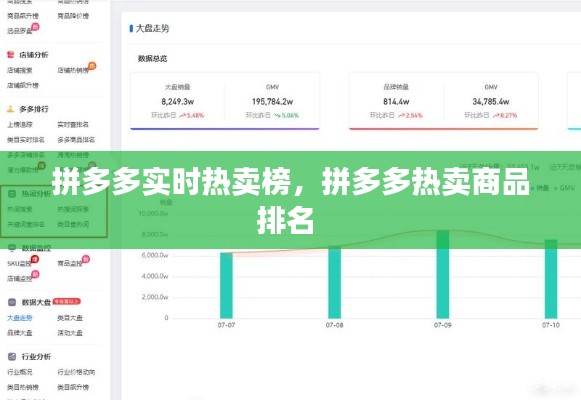Screen dimensions: 581x400
Task: Click the 8,249.3w sales value
Action: [177, 101]
